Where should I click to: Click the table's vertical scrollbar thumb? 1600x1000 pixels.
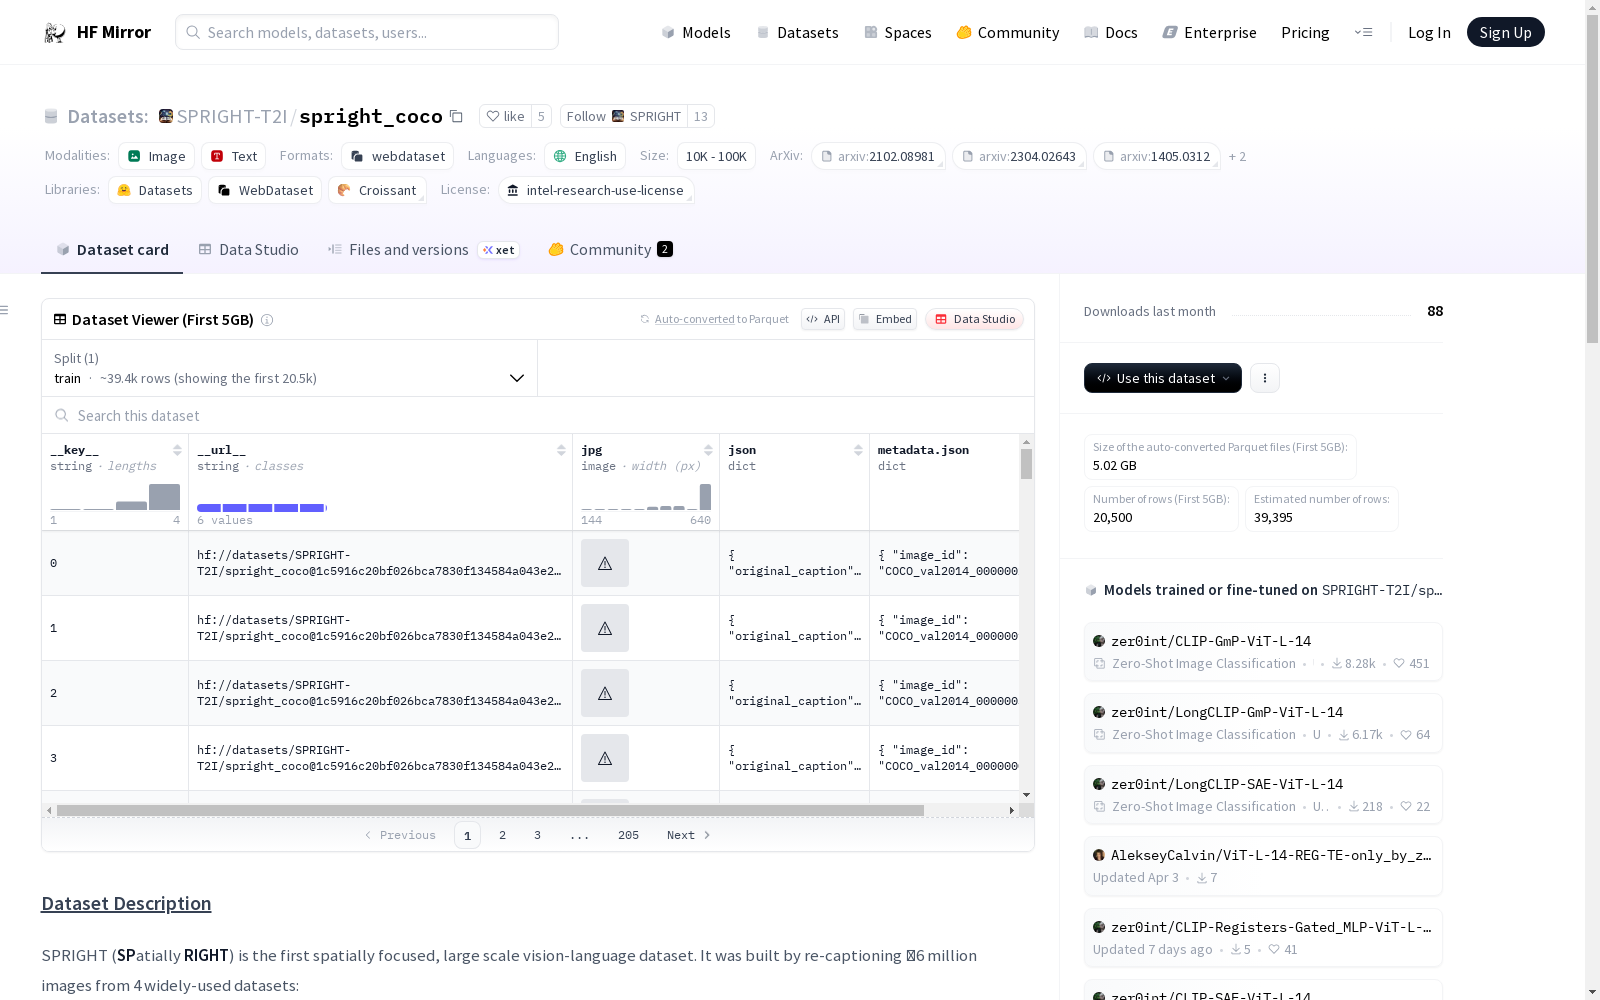(1026, 464)
